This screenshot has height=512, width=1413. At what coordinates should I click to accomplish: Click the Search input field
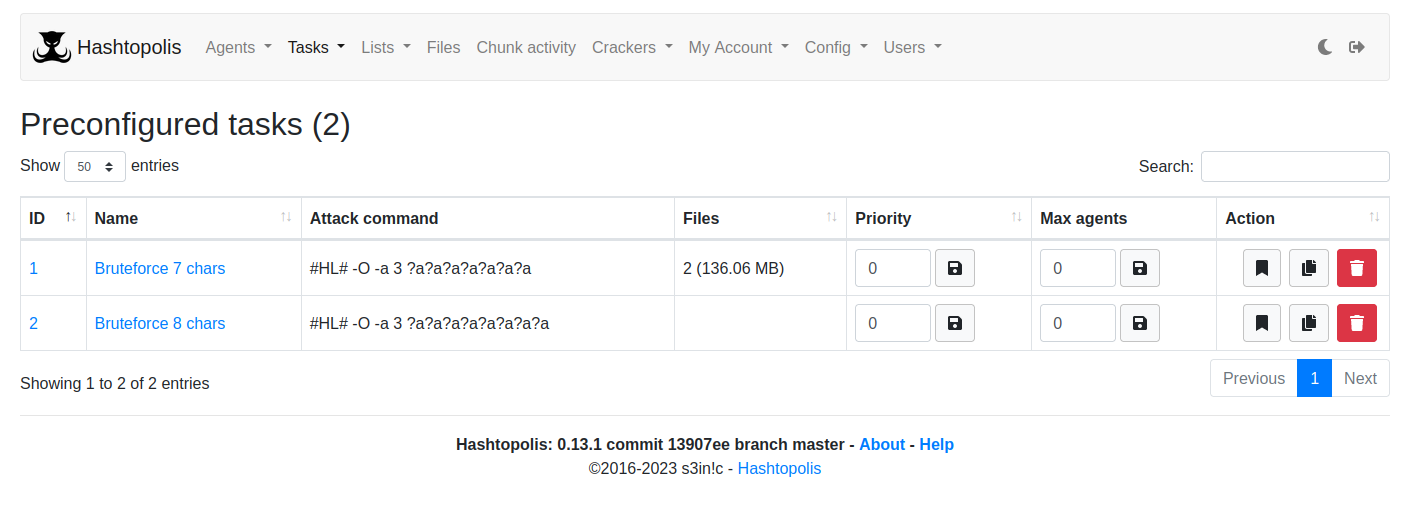pyautogui.click(x=1295, y=167)
